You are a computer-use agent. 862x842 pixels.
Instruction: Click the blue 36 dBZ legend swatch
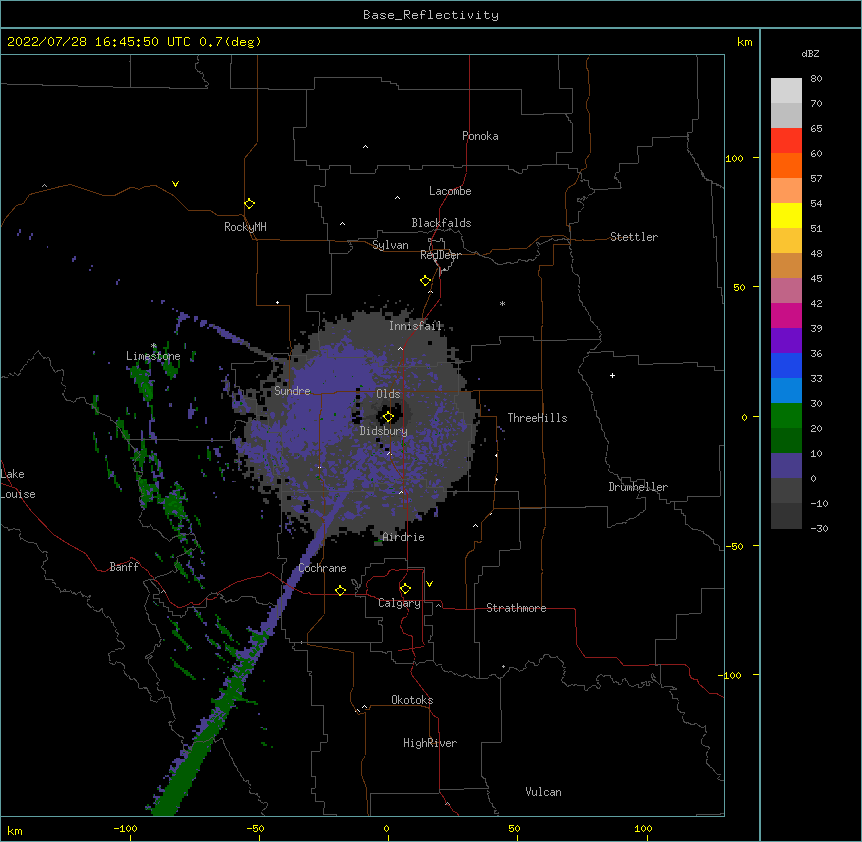[786, 365]
